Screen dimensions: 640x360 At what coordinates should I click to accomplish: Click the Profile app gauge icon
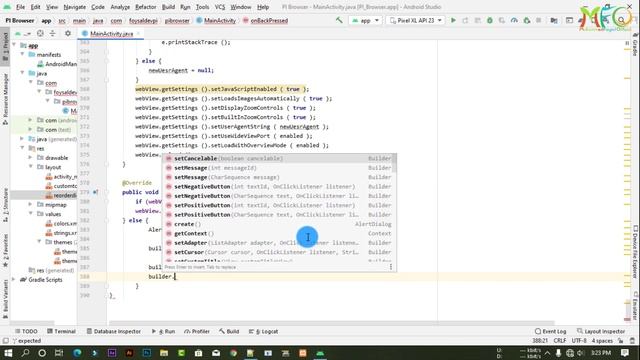tap(514, 20)
